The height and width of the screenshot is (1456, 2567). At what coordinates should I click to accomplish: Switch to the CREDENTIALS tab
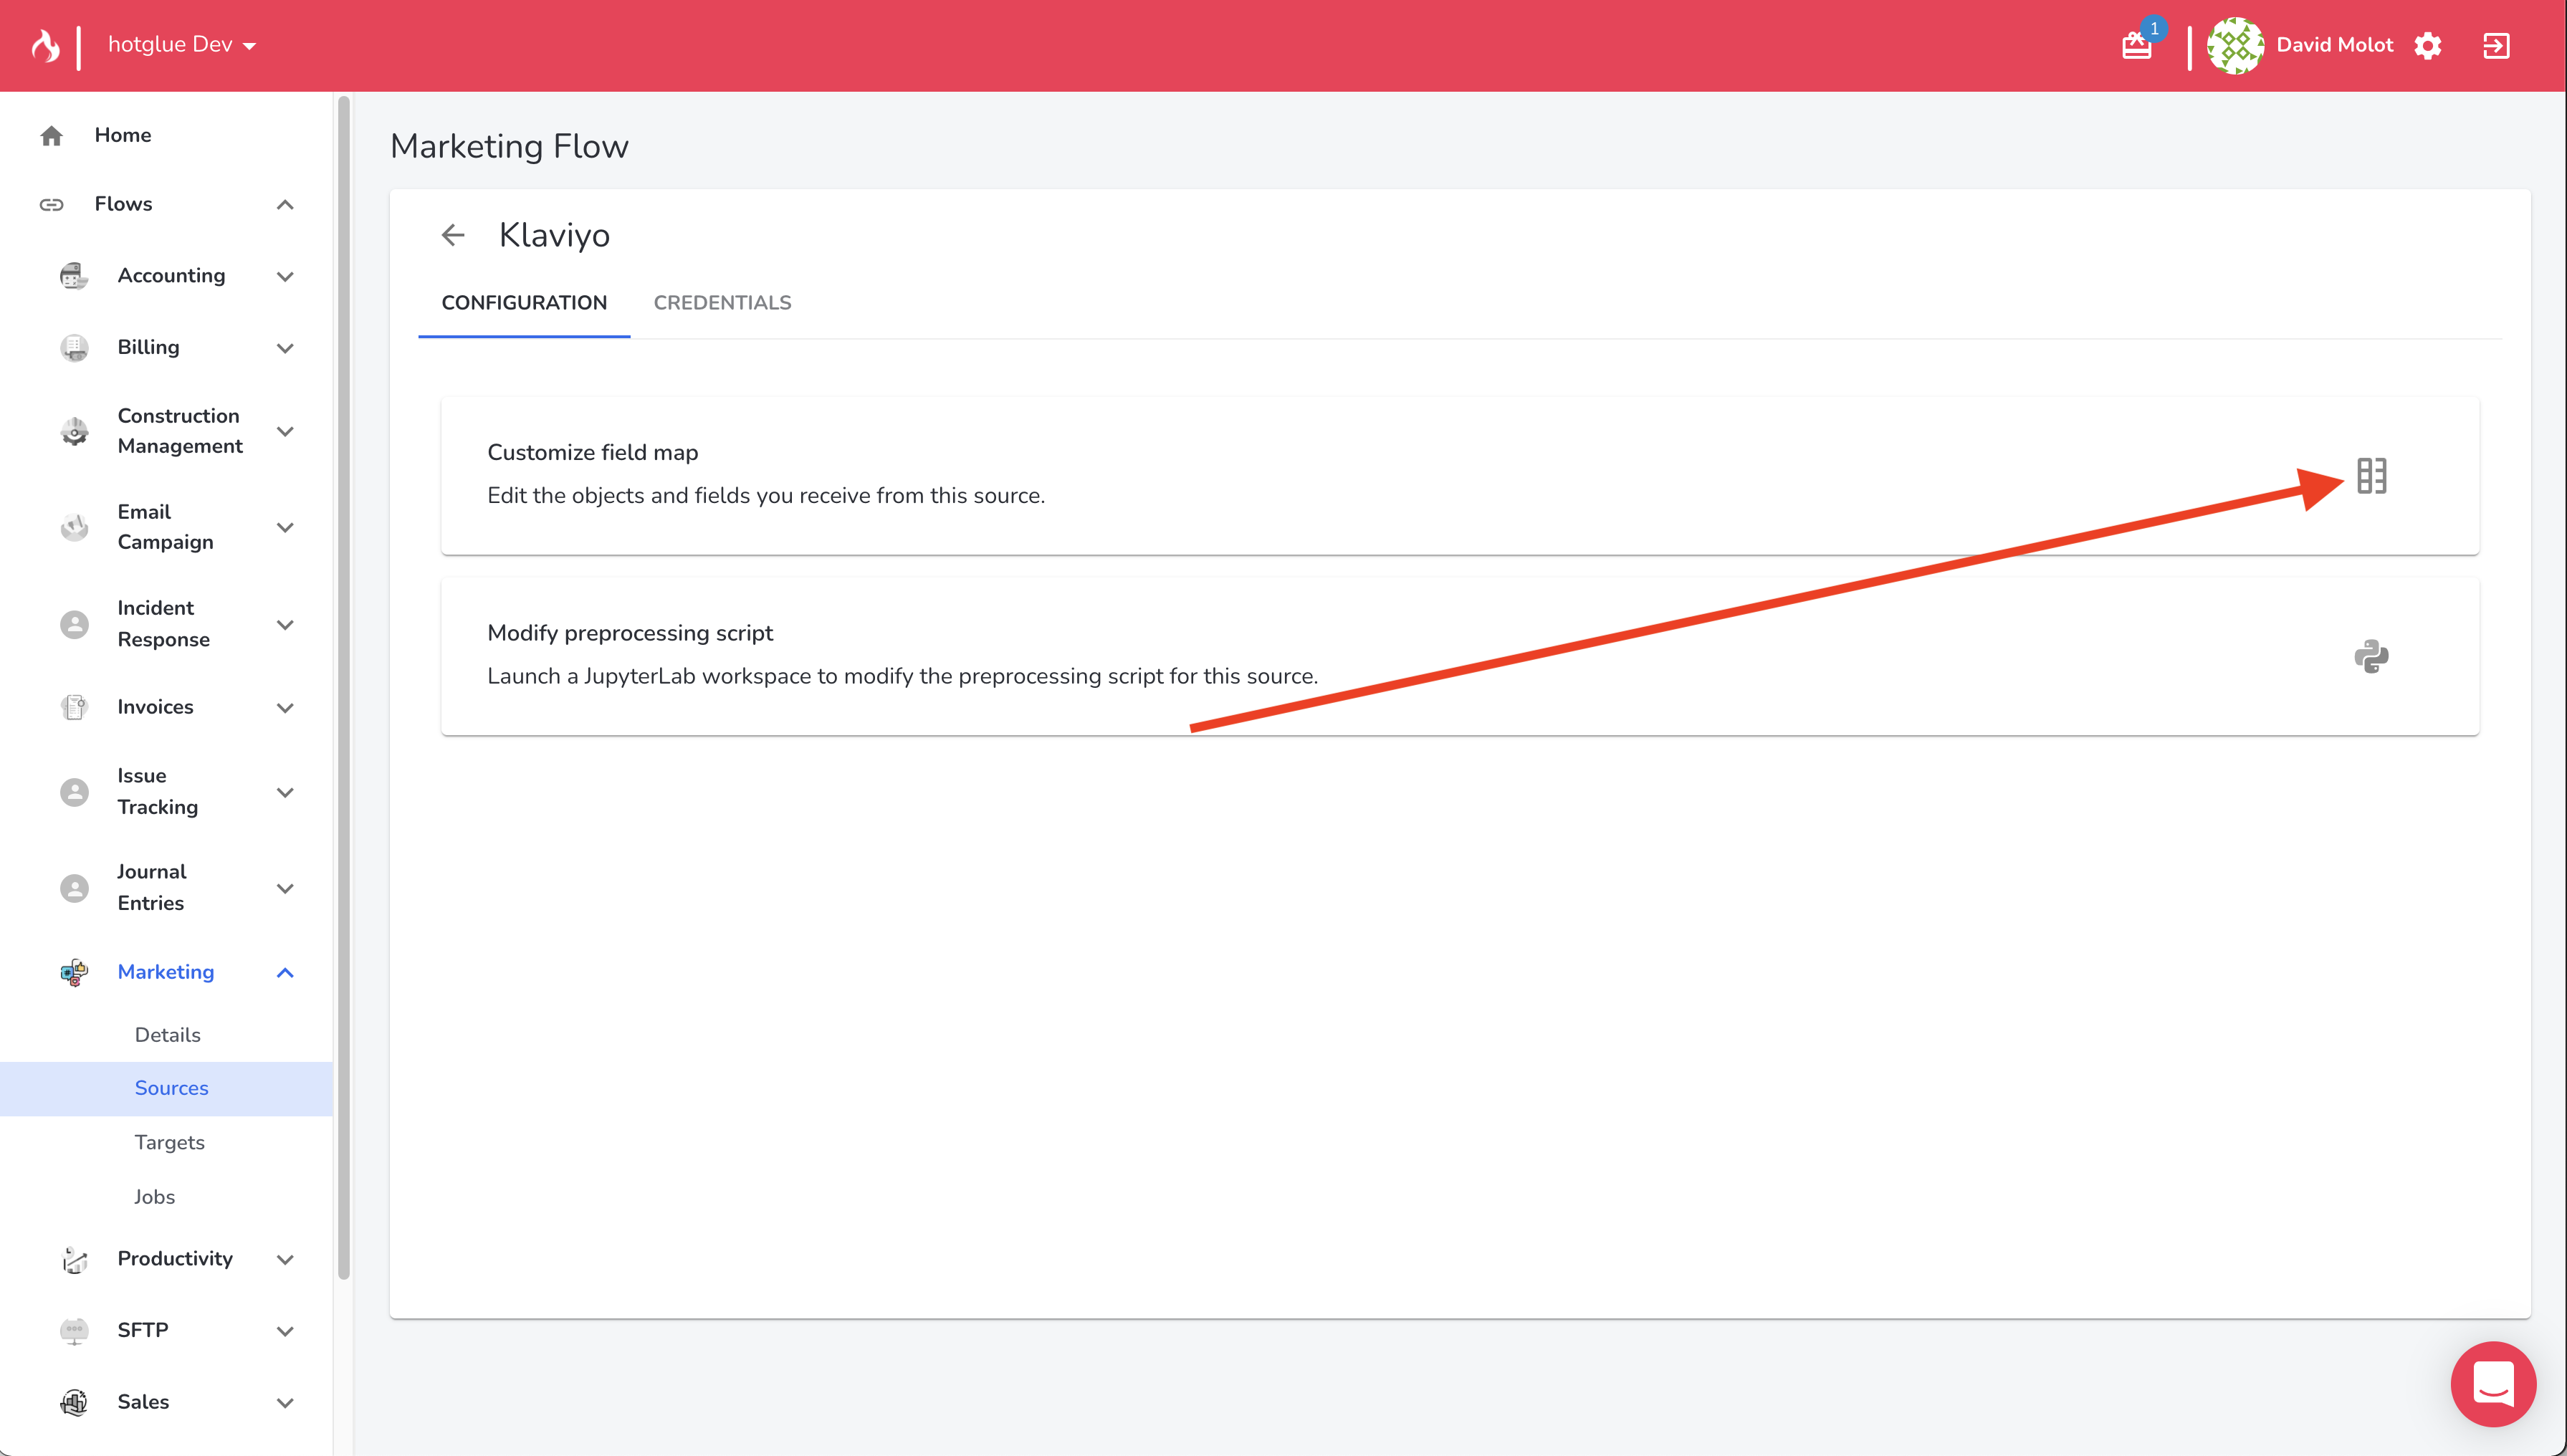722,303
